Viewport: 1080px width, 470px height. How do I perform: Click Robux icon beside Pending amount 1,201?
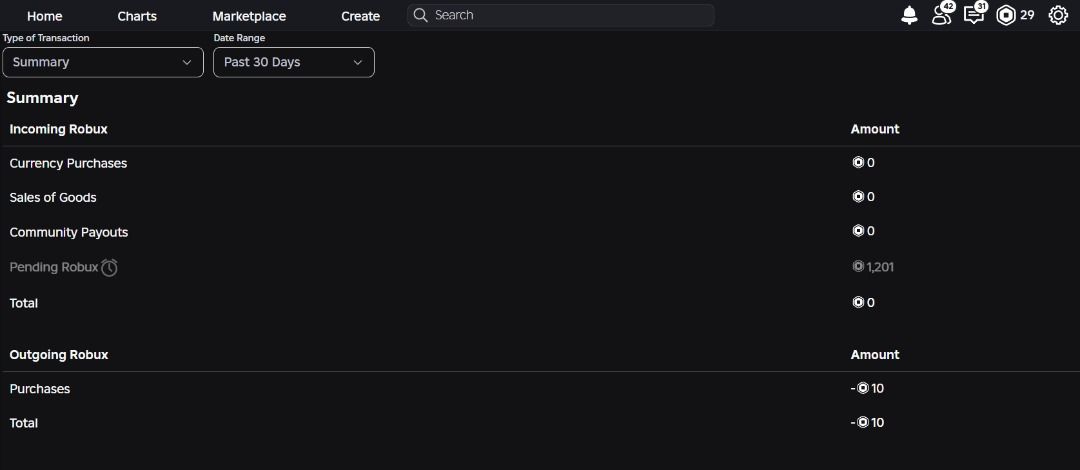click(858, 266)
